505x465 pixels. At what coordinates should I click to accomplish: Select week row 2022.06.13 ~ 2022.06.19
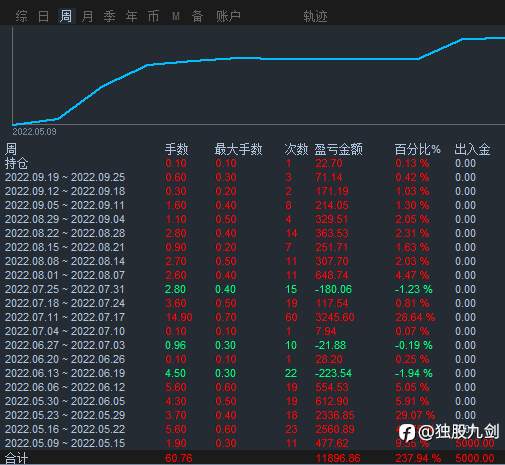[65, 373]
